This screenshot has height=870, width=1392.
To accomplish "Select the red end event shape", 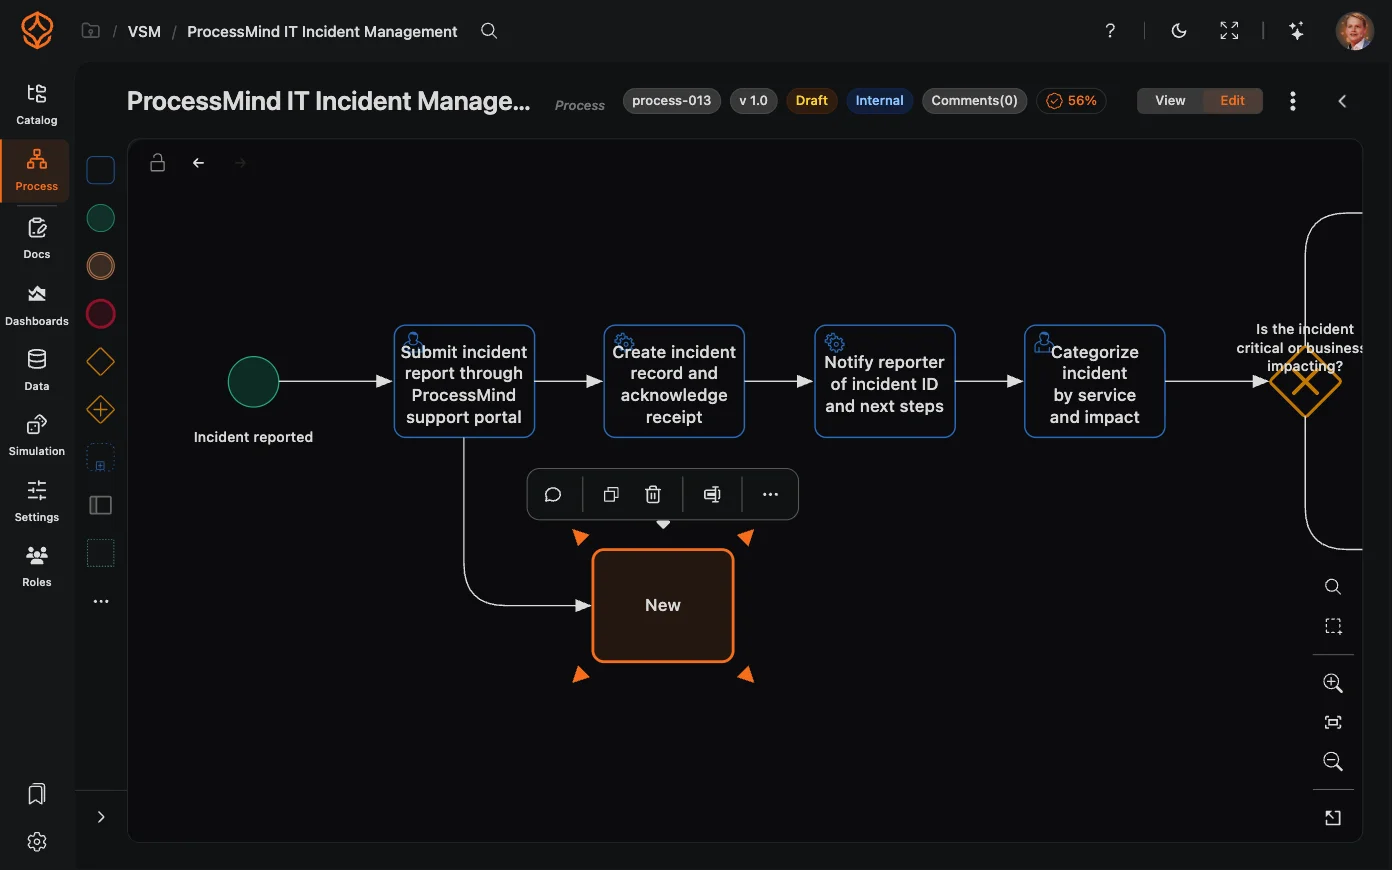I will click(101, 314).
